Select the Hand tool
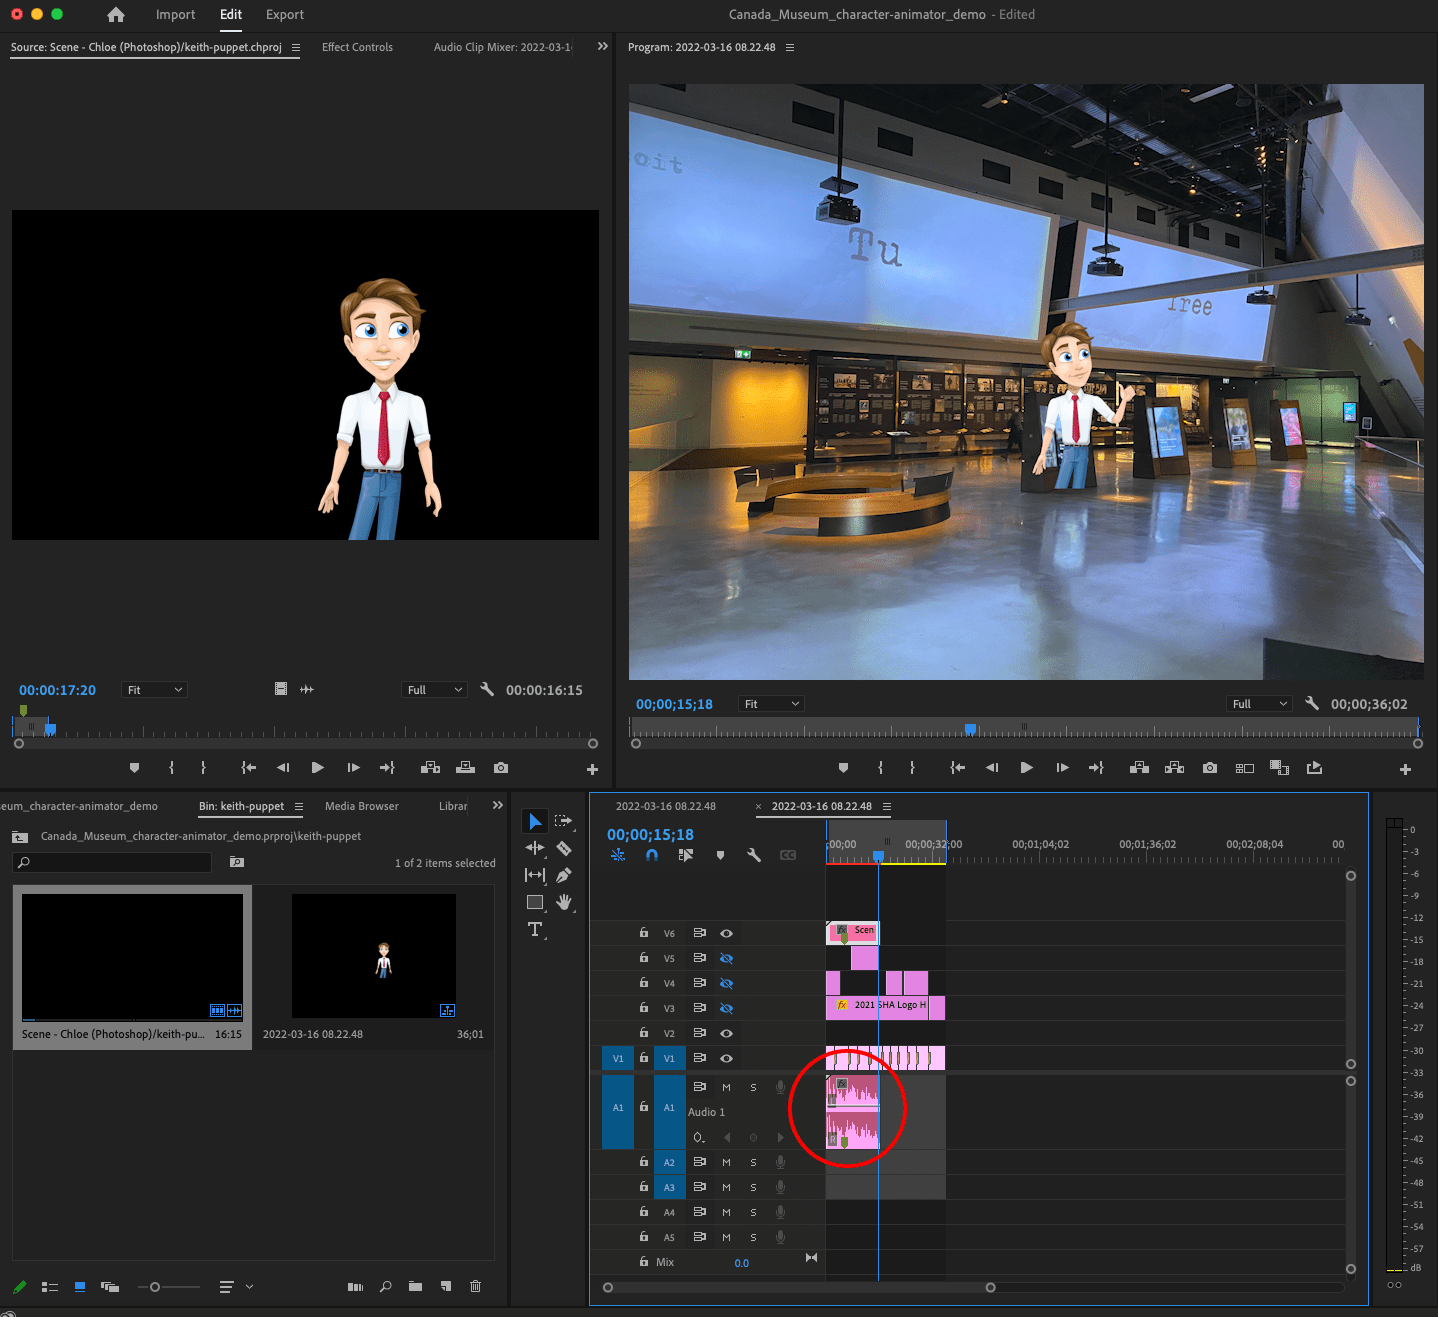 tap(565, 902)
